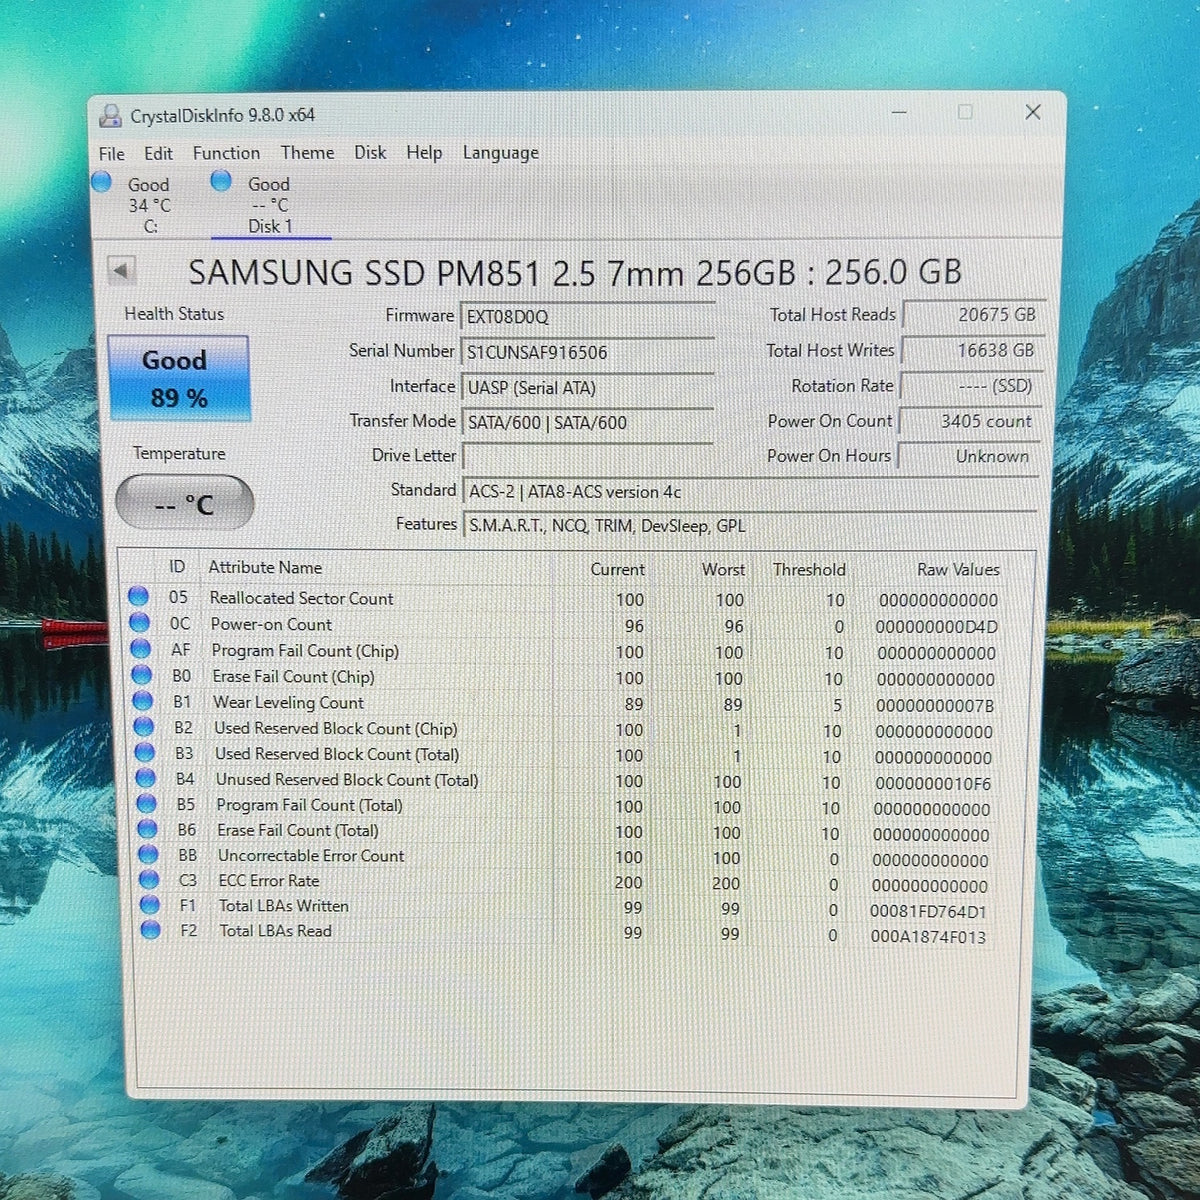Click the Firmware field EXT08D0Q
The height and width of the screenshot is (1200, 1200).
click(587, 317)
